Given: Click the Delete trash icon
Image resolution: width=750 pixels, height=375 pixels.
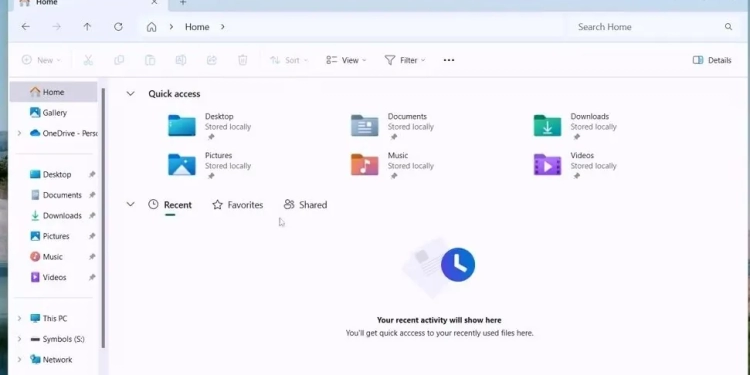Looking at the screenshot, I should pyautogui.click(x=243, y=60).
